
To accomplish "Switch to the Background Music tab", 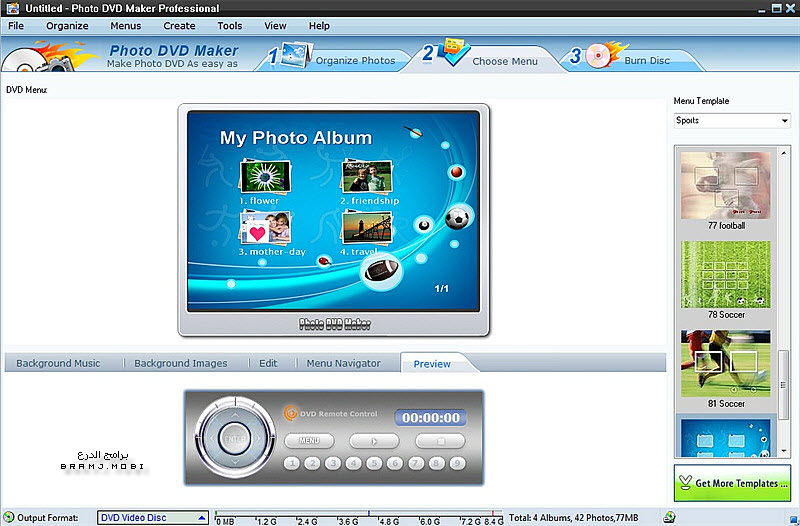I will tap(58, 363).
